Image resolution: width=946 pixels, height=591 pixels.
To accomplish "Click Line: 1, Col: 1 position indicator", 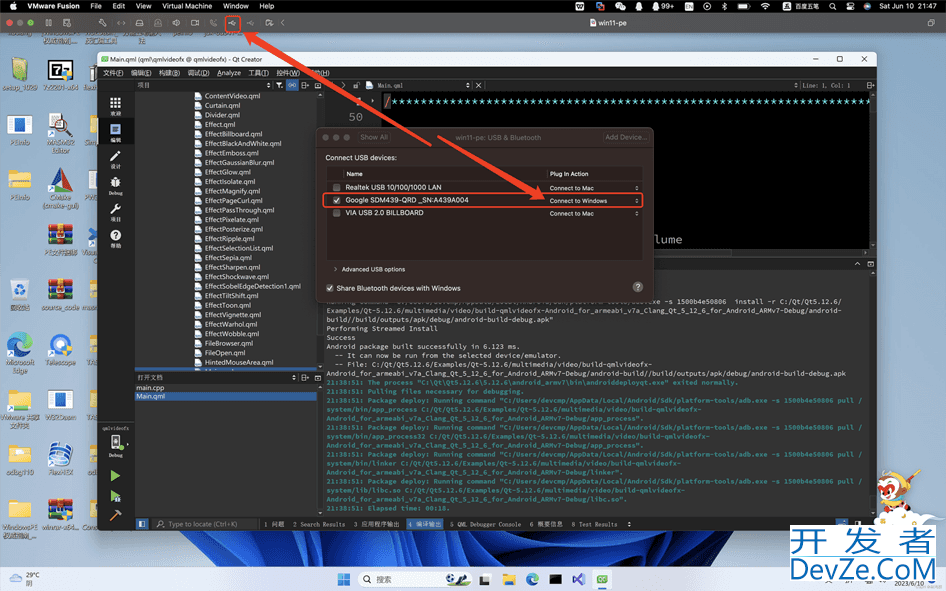I will tap(827, 85).
